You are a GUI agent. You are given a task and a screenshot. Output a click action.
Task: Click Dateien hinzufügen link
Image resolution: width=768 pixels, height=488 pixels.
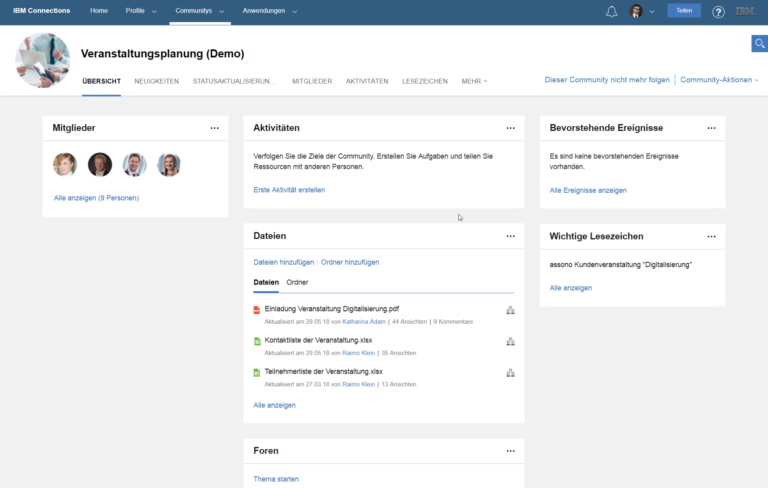pyautogui.click(x=284, y=262)
